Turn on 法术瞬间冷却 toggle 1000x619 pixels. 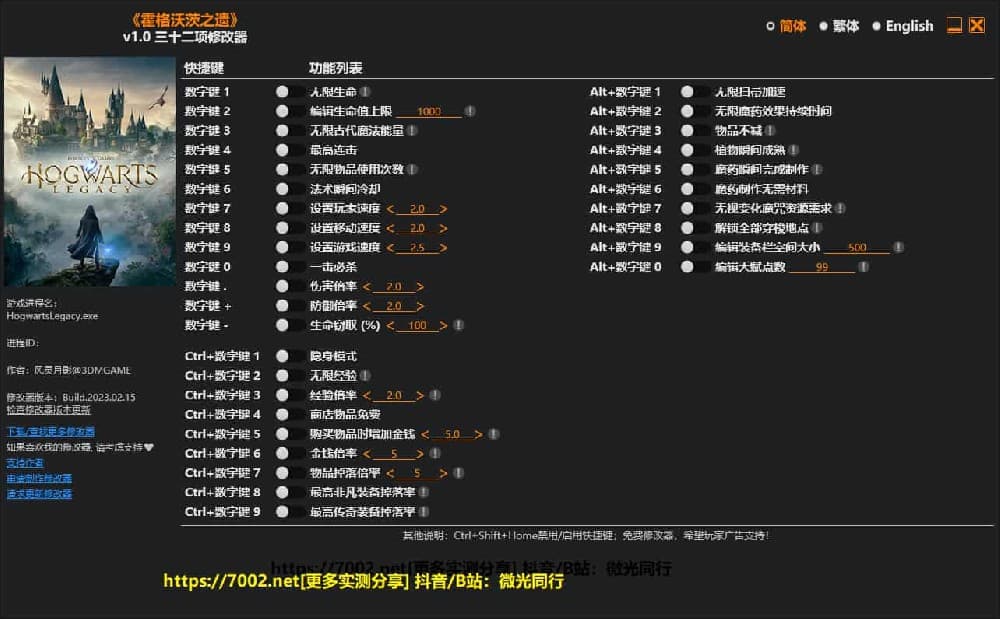(x=289, y=189)
